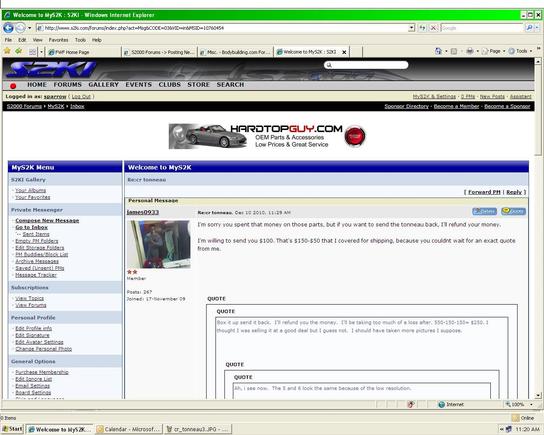Click the Home icon in command bar

pyautogui.click(x=439, y=51)
